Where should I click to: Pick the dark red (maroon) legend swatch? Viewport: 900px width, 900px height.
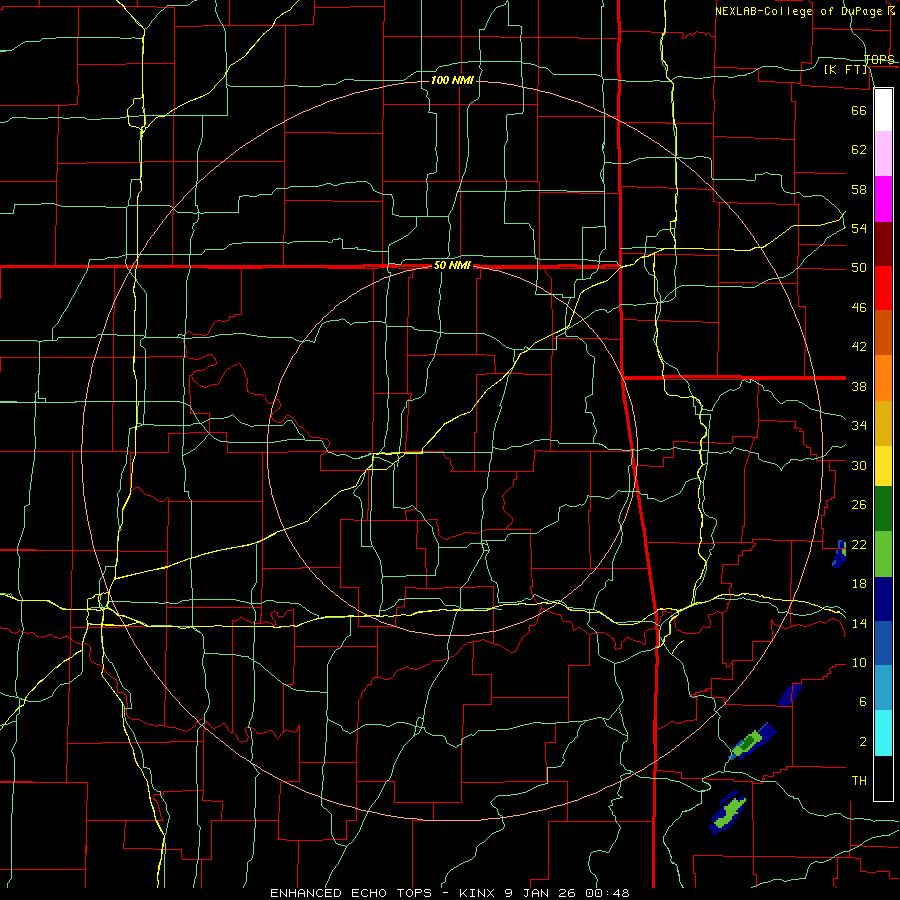pos(883,244)
